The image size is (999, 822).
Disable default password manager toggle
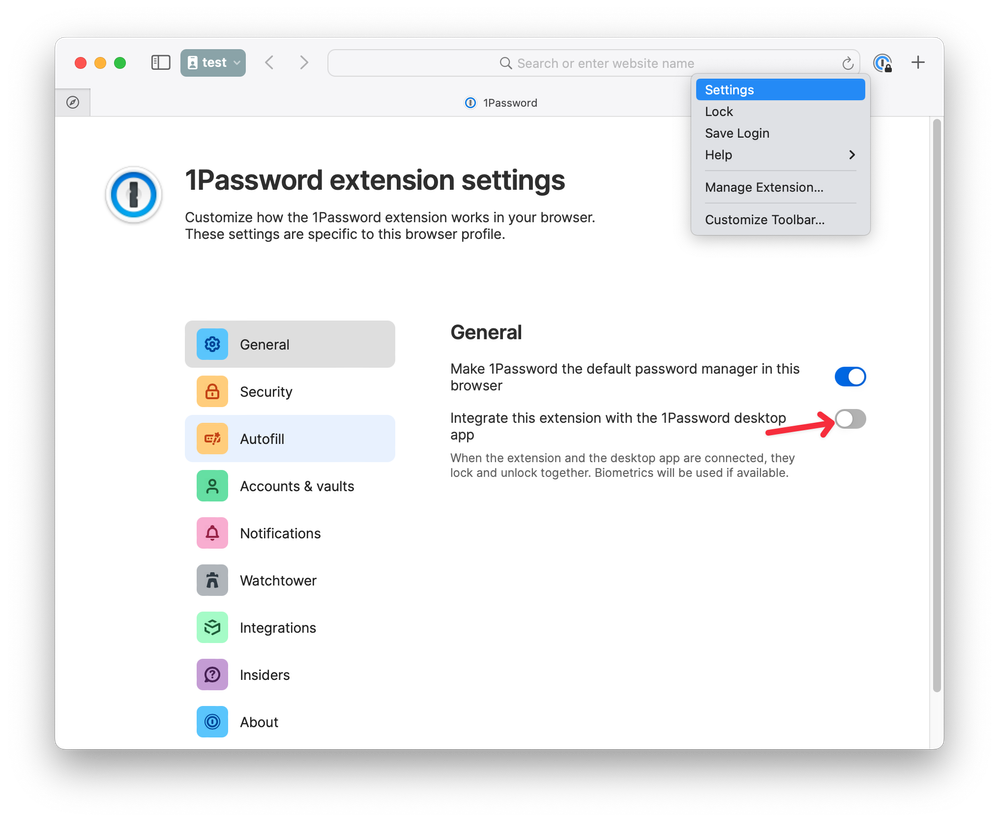point(850,377)
